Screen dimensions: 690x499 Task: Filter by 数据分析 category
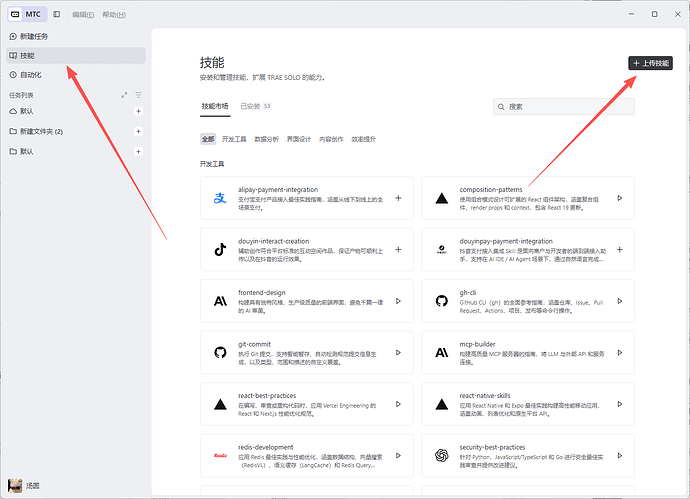tap(267, 139)
